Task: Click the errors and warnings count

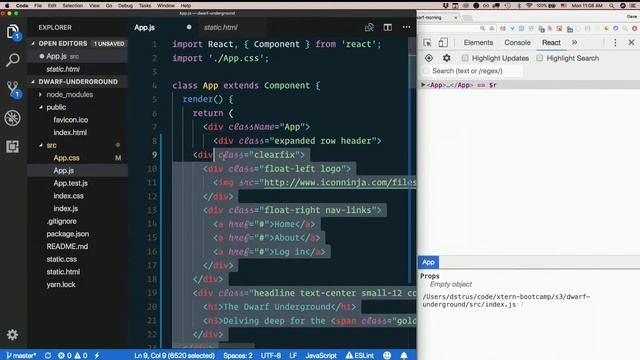Action: click(x=72, y=356)
